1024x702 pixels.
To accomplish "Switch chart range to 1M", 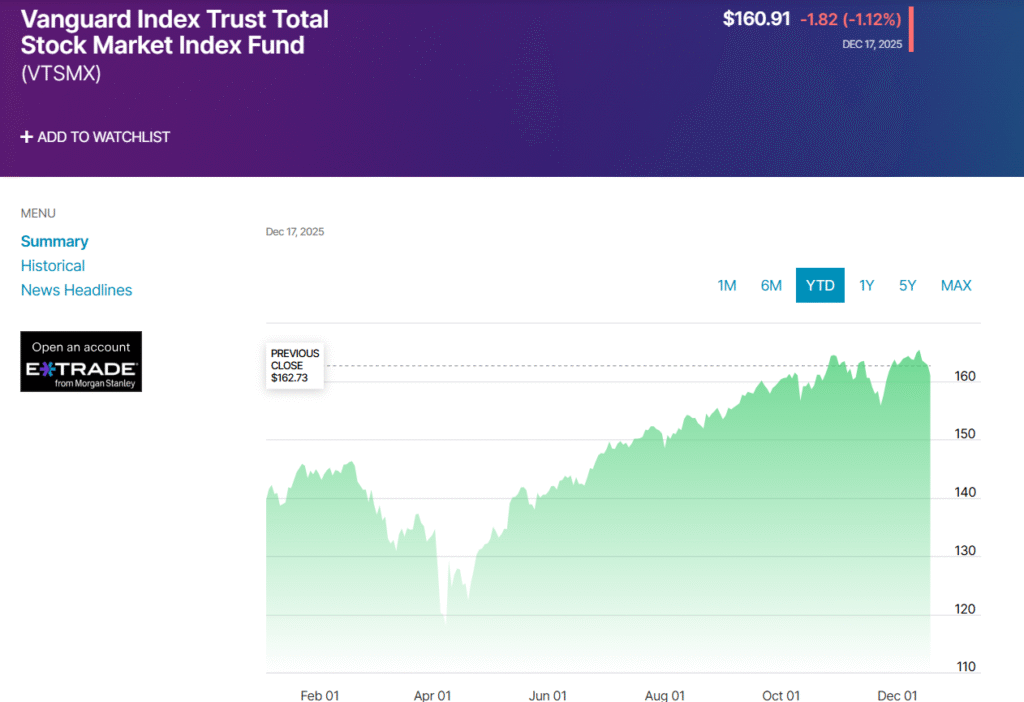I will [x=727, y=285].
